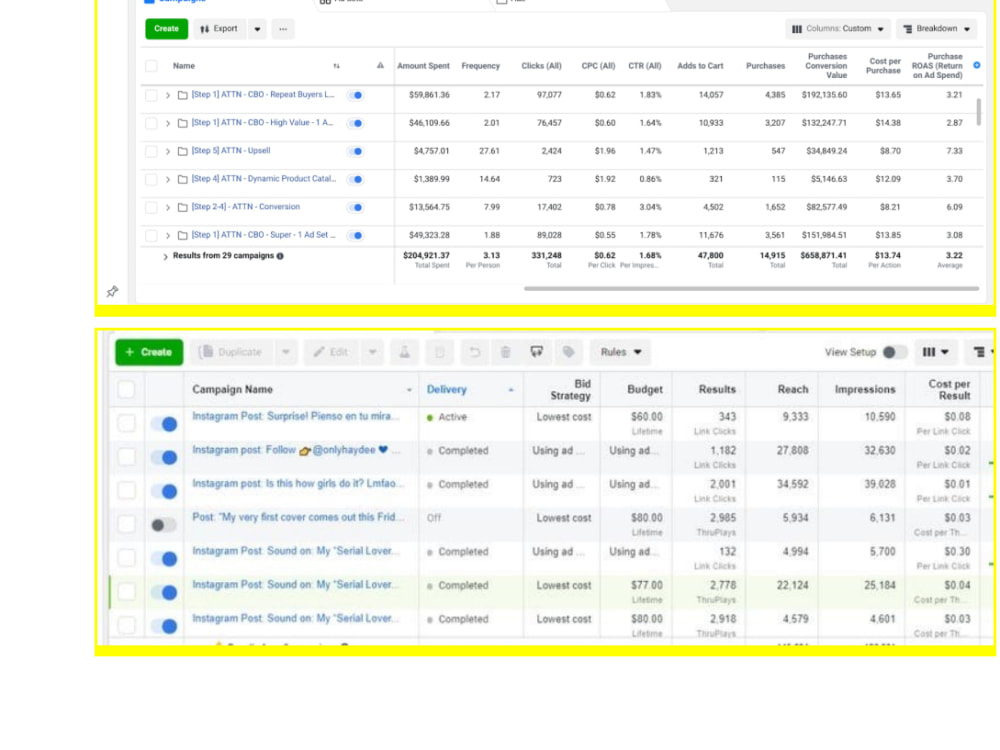Click the undo arrow icon

(474, 352)
